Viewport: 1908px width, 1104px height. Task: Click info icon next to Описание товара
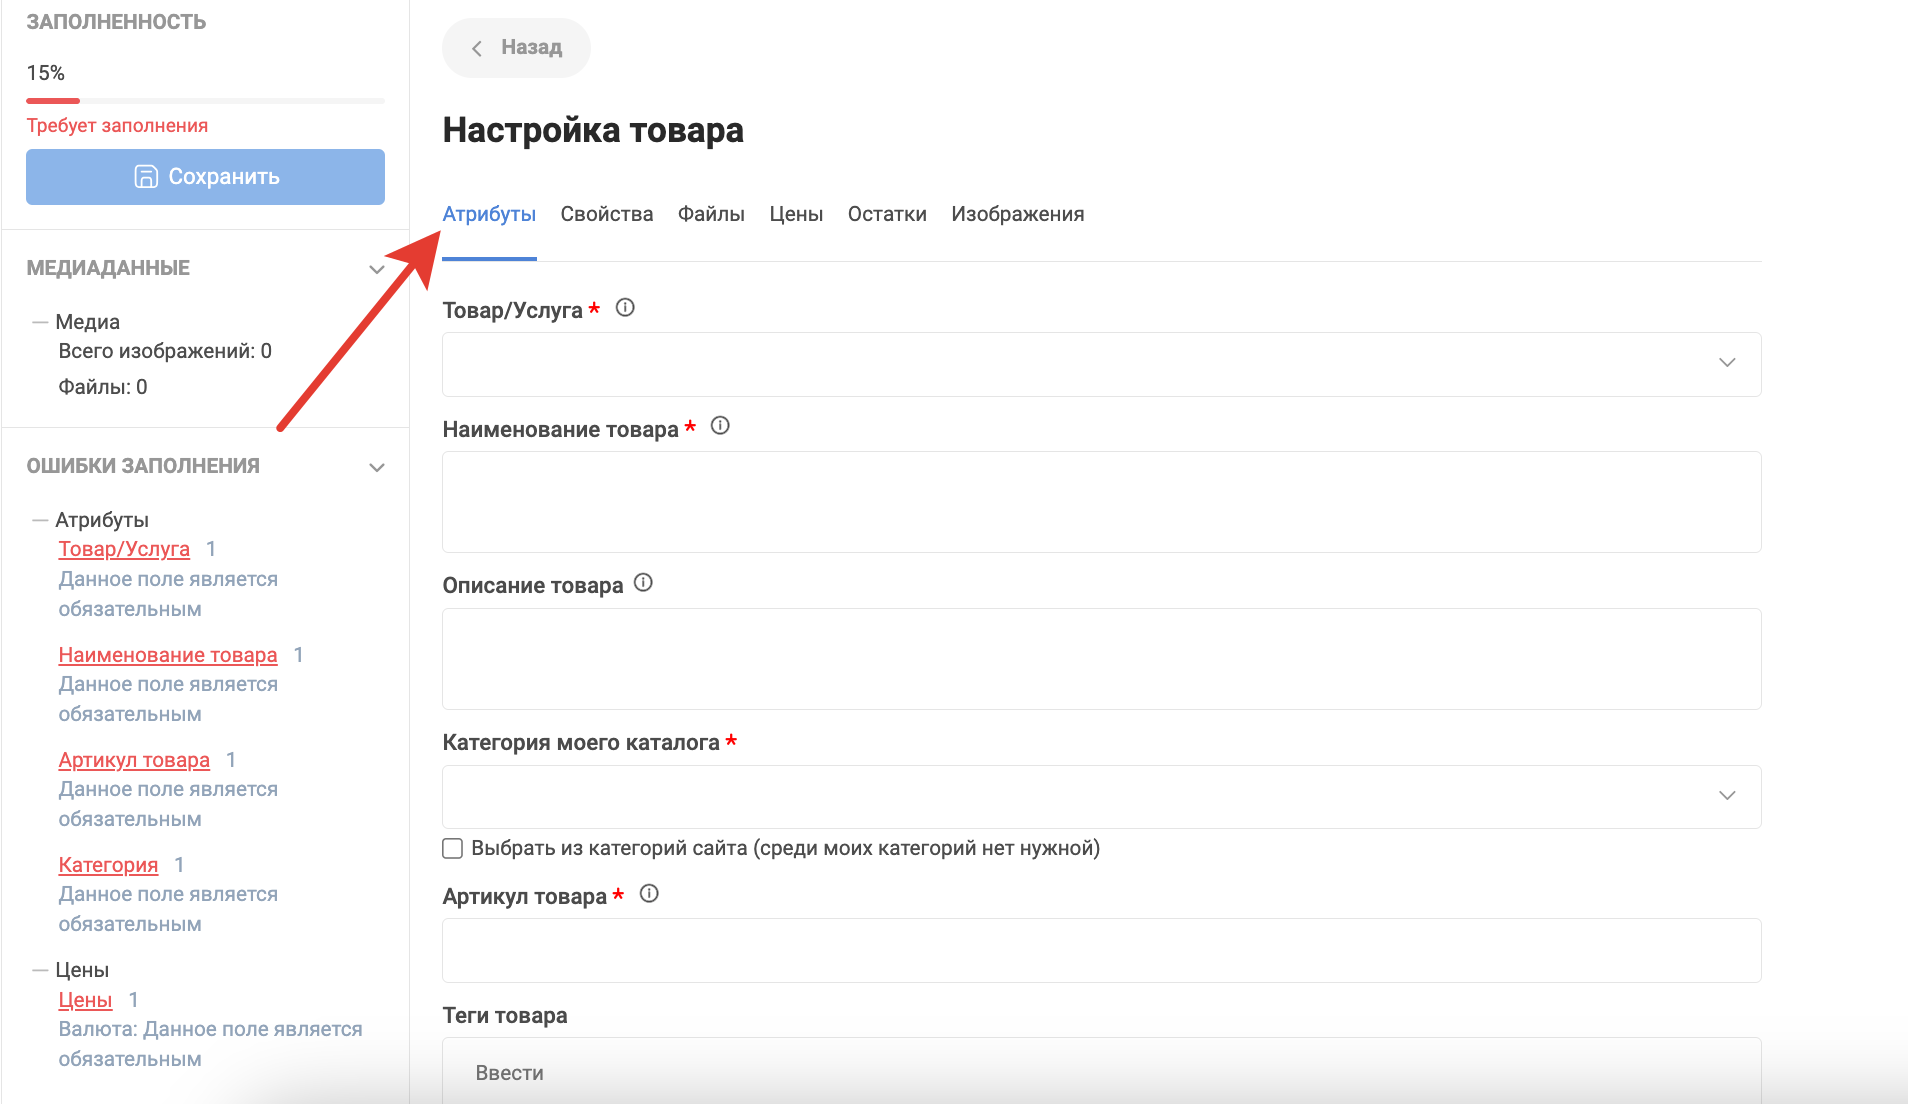(643, 583)
